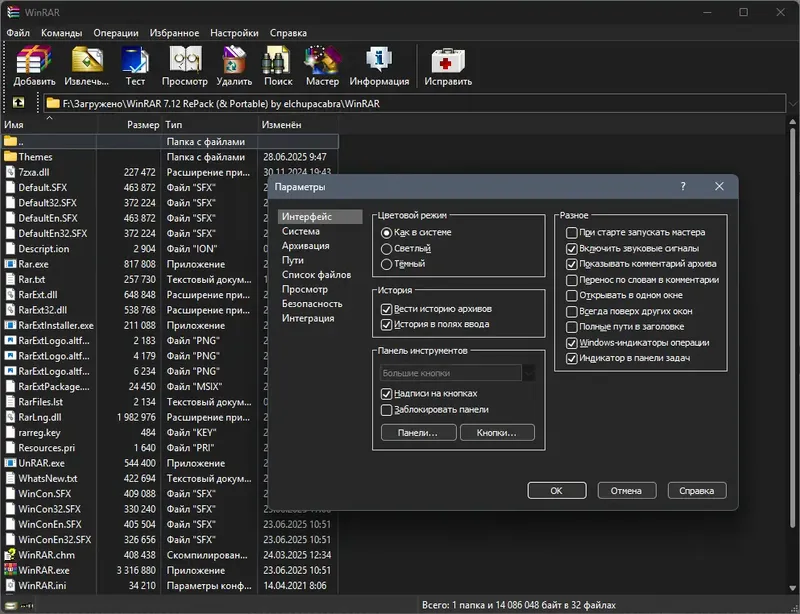Click the Тест (Test) toolbar icon

[135, 61]
